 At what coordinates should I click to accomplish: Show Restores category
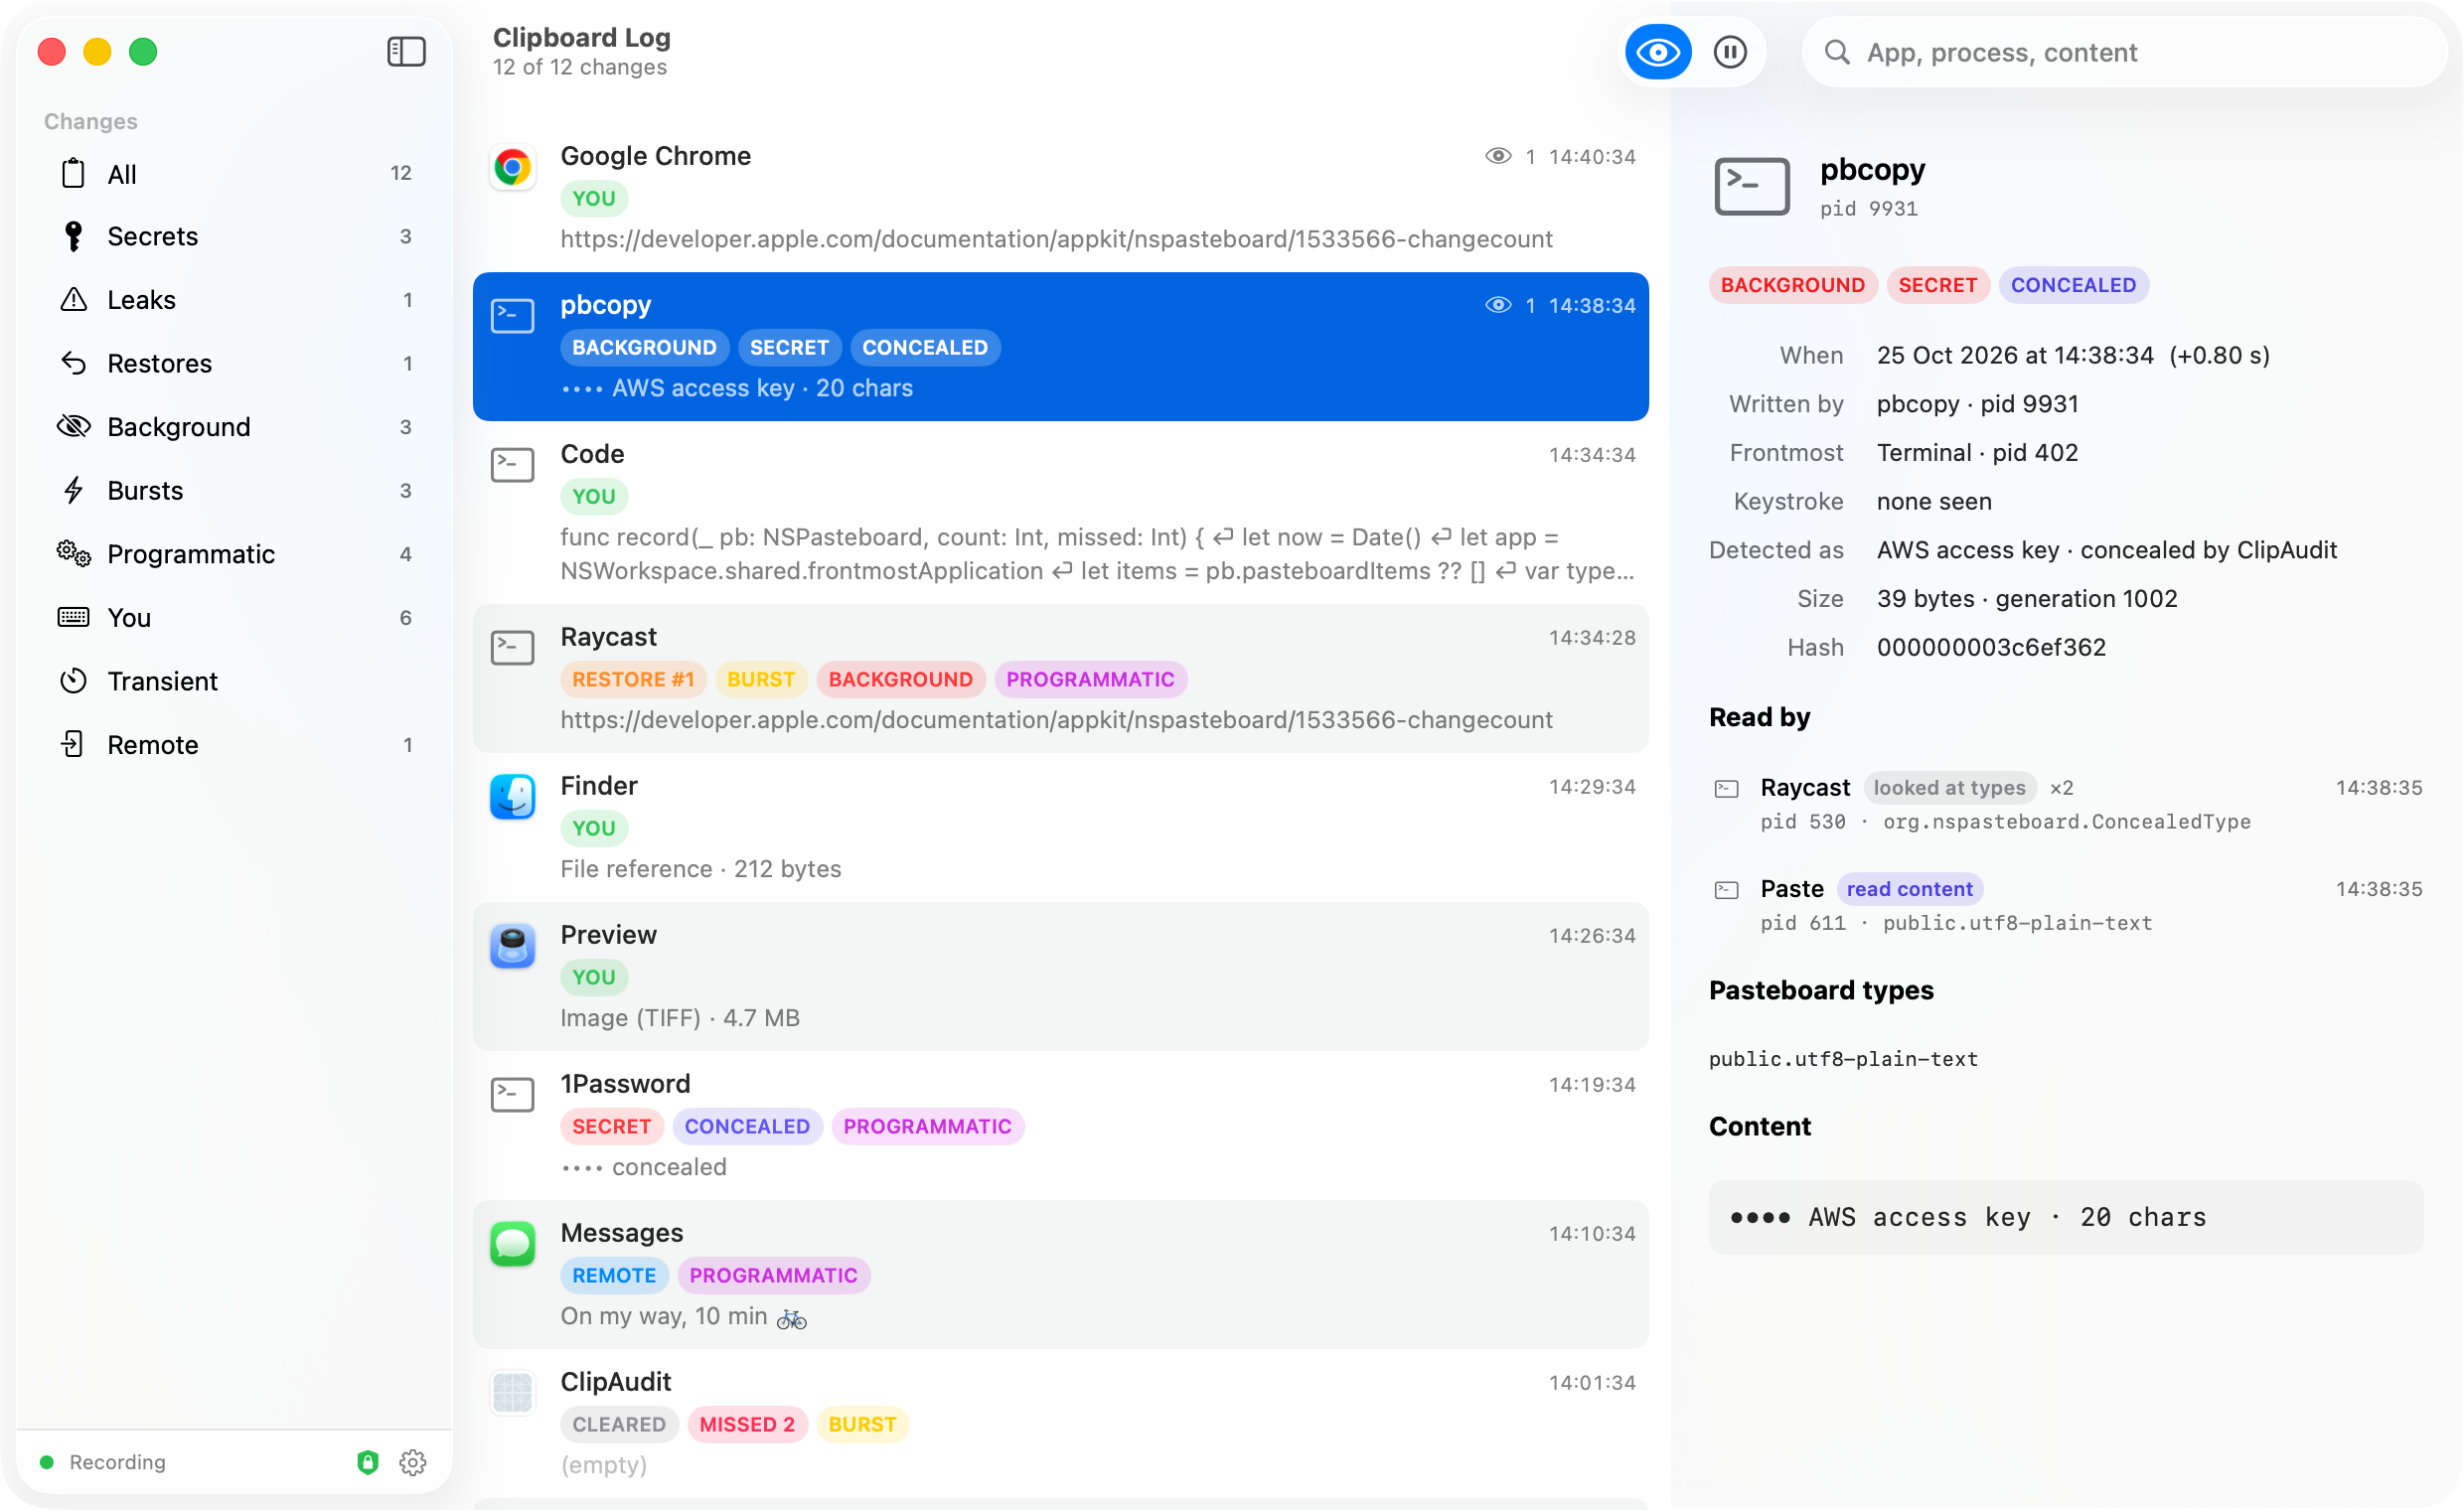pyautogui.click(x=235, y=363)
